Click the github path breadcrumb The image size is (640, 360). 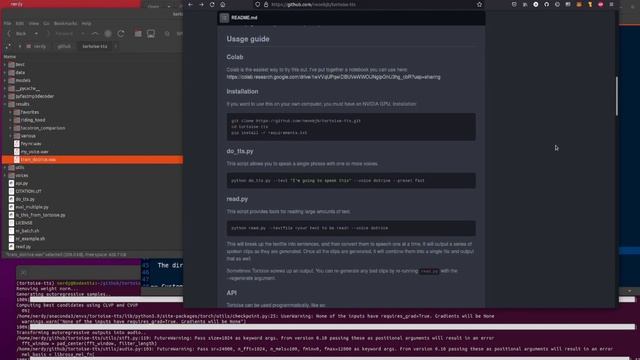pos(64,47)
